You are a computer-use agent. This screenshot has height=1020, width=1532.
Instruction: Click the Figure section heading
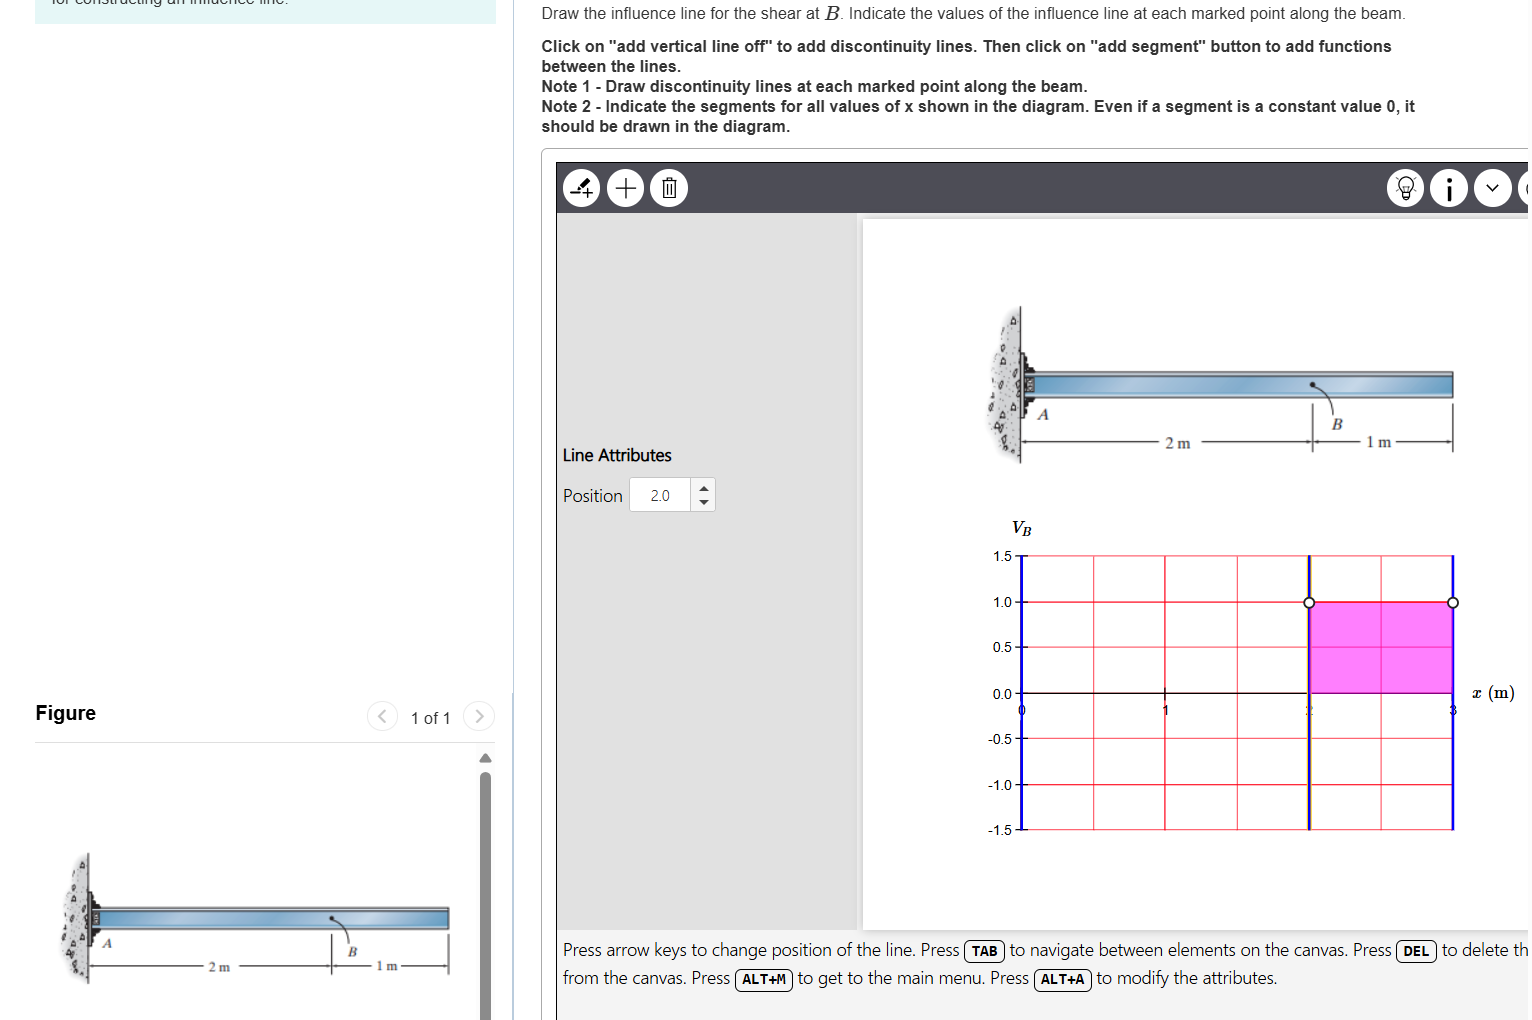(65, 713)
